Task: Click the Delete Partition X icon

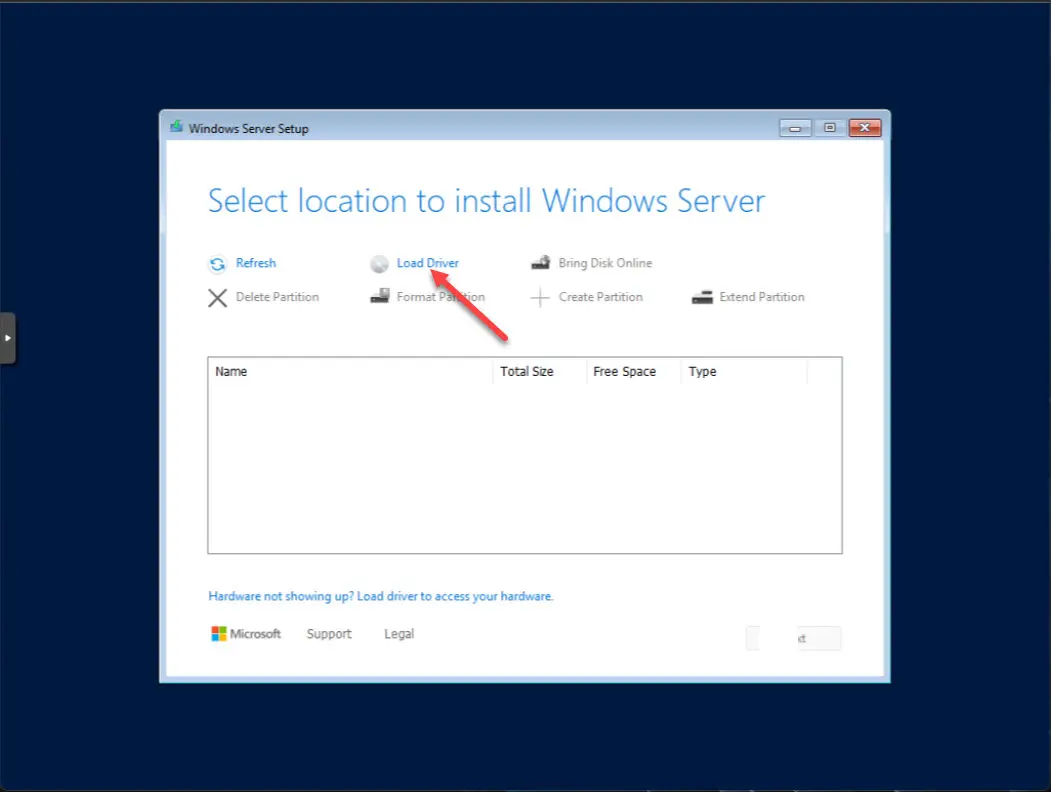Action: (217, 298)
